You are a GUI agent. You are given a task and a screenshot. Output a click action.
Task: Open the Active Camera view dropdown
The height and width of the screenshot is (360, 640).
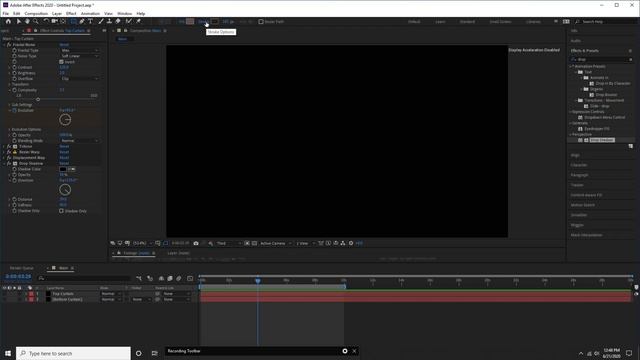276,243
